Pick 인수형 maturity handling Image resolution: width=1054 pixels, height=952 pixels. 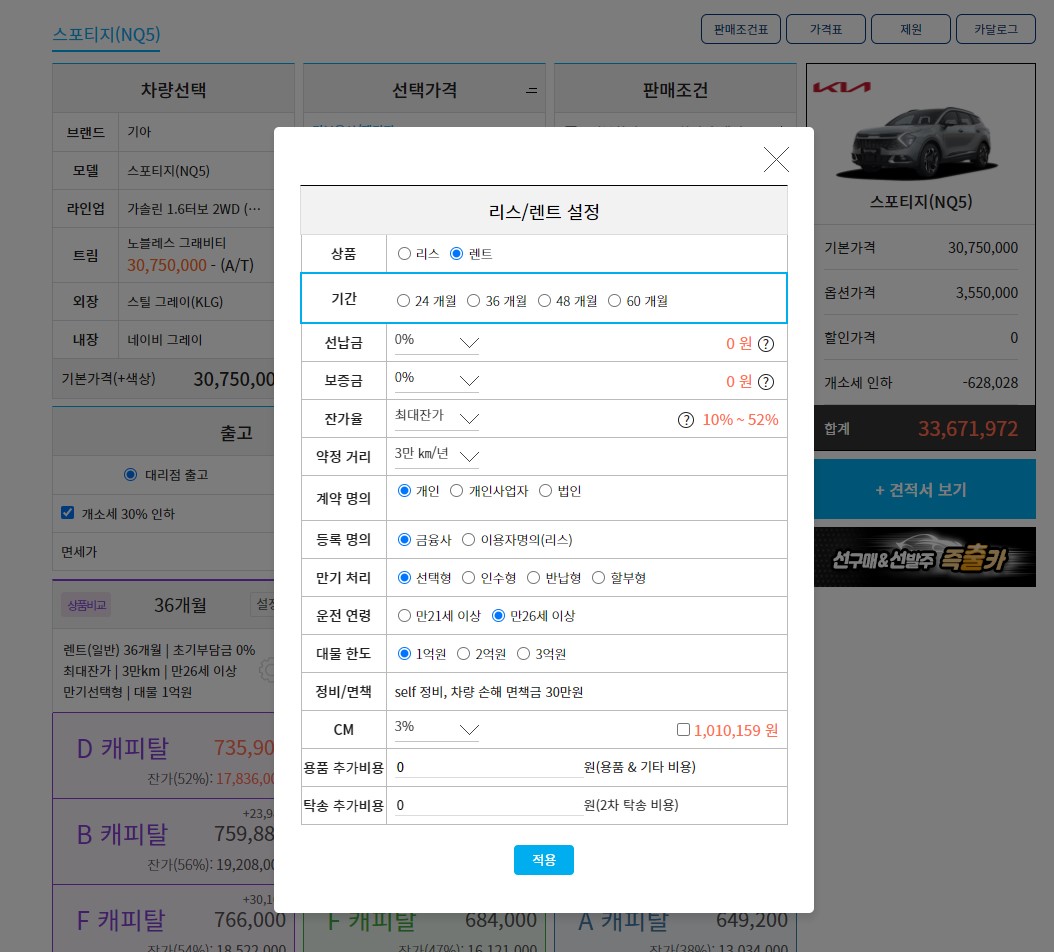(x=469, y=578)
